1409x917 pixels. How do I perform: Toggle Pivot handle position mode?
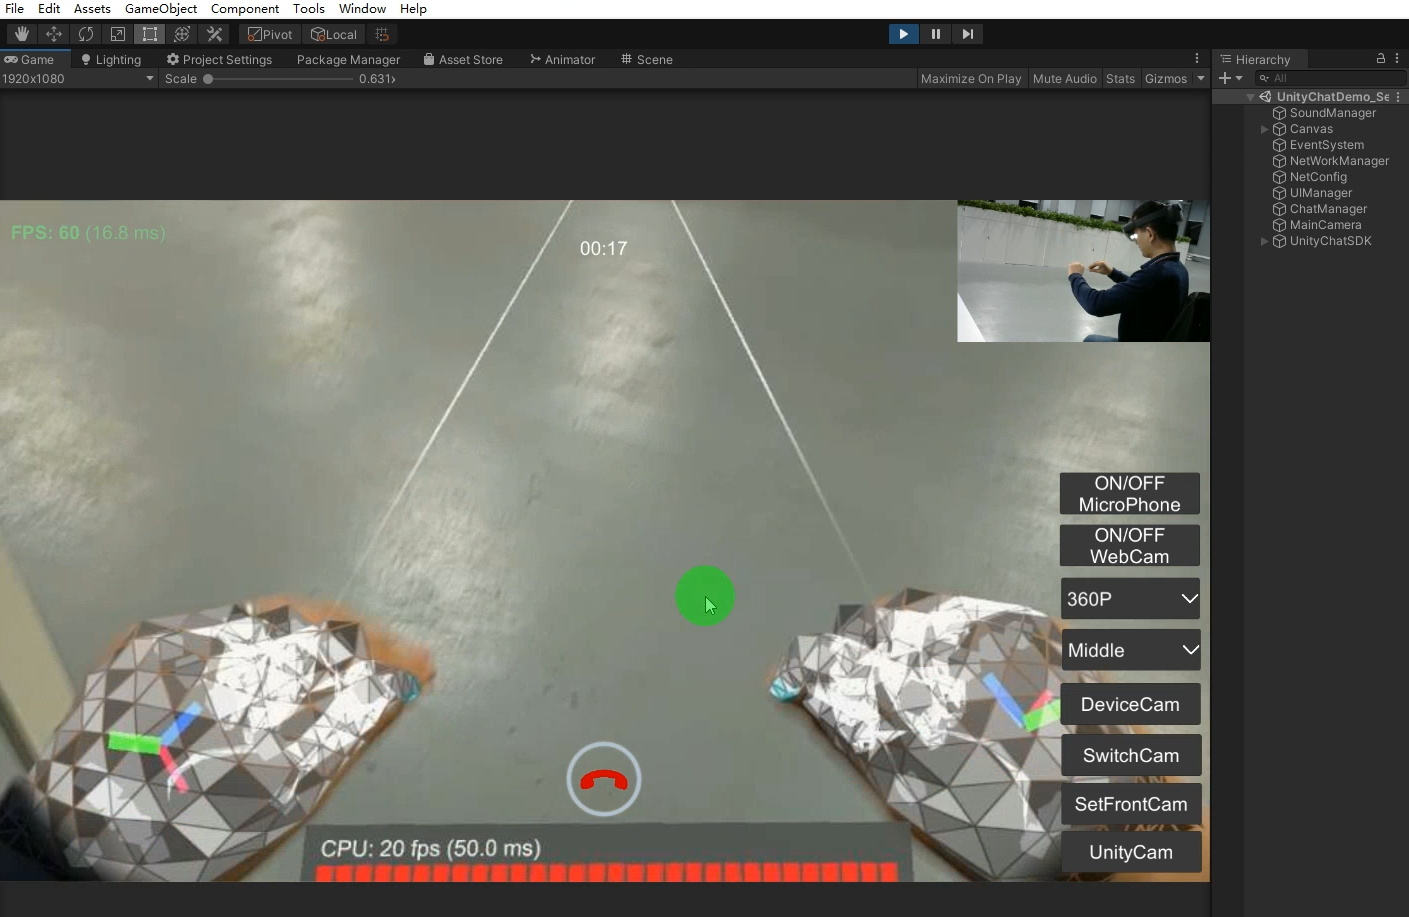tap(270, 34)
